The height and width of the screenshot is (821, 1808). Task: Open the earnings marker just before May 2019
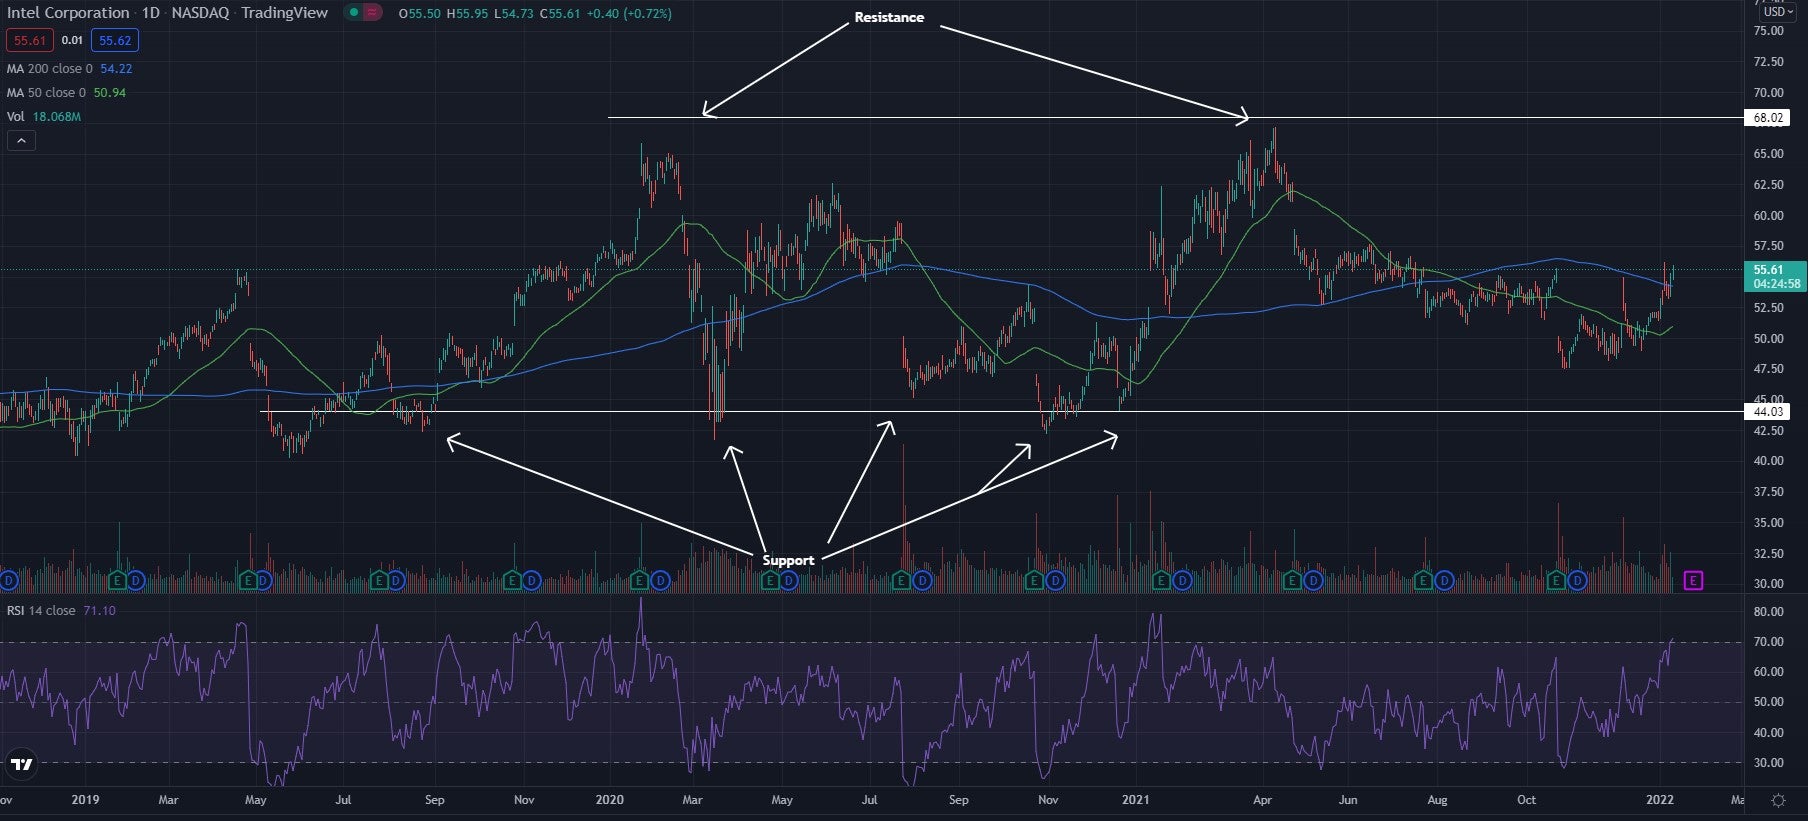[x=247, y=580]
